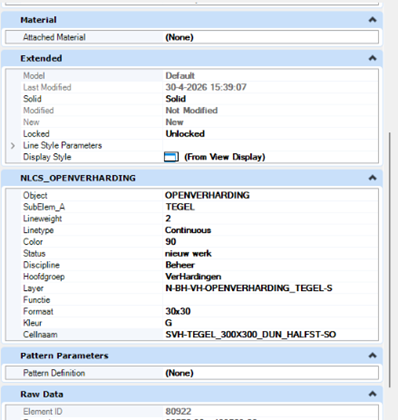This screenshot has width=398, height=420.
Task: Select the Last Modified date value
Action: [x=206, y=87]
